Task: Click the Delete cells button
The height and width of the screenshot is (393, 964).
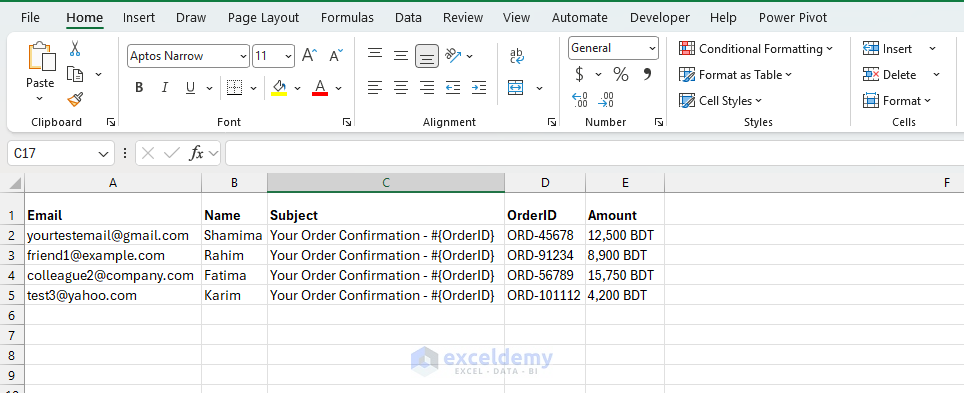Action: [x=890, y=74]
